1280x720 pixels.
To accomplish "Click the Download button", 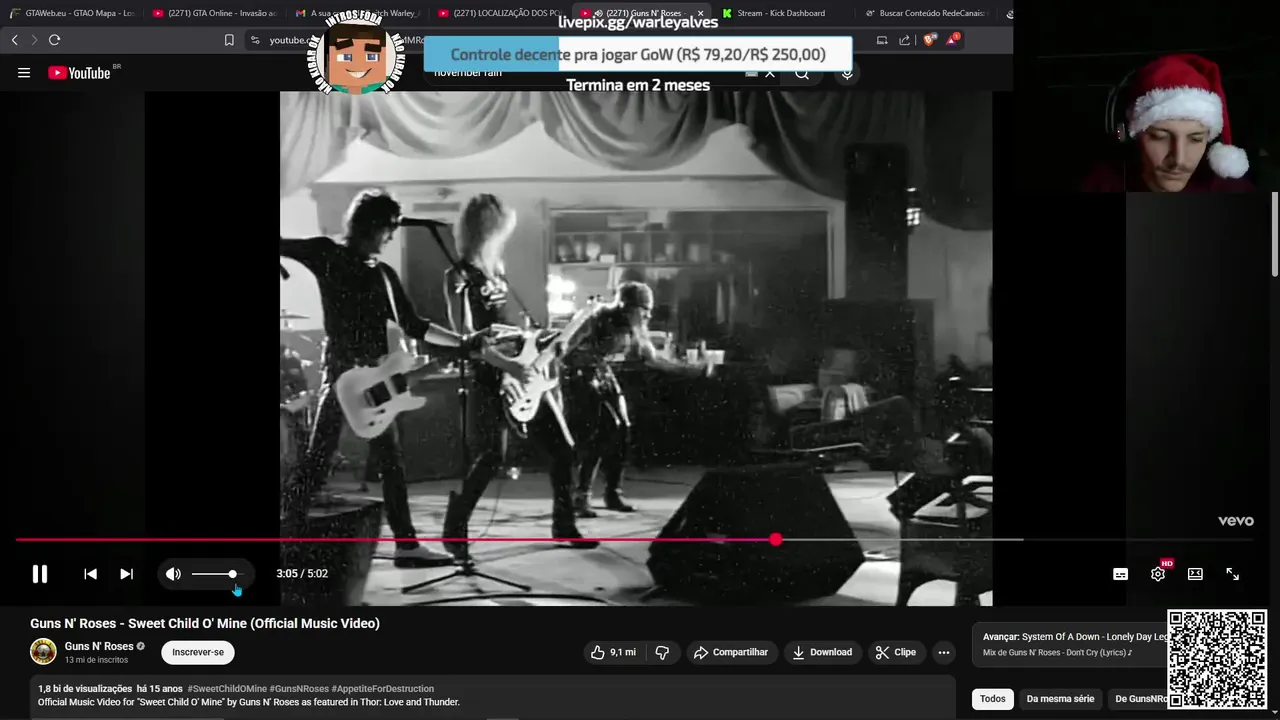I will [x=822, y=652].
